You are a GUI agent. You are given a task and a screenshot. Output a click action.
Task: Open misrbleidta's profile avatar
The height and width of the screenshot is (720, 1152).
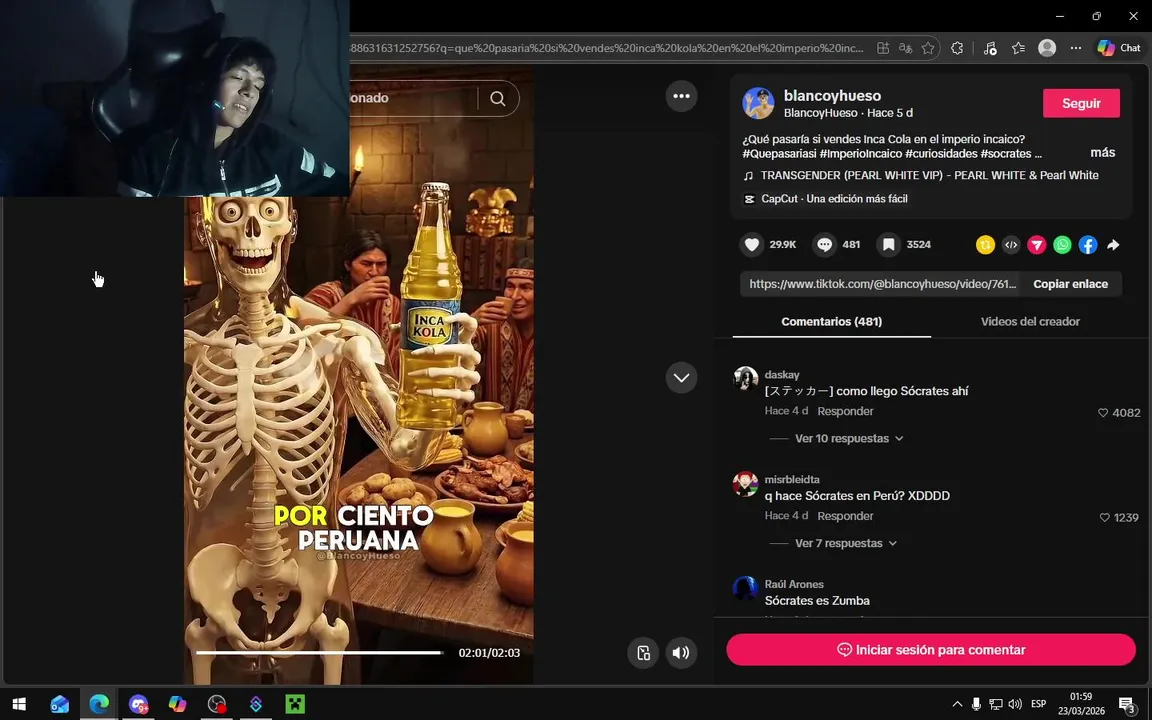pyautogui.click(x=746, y=483)
